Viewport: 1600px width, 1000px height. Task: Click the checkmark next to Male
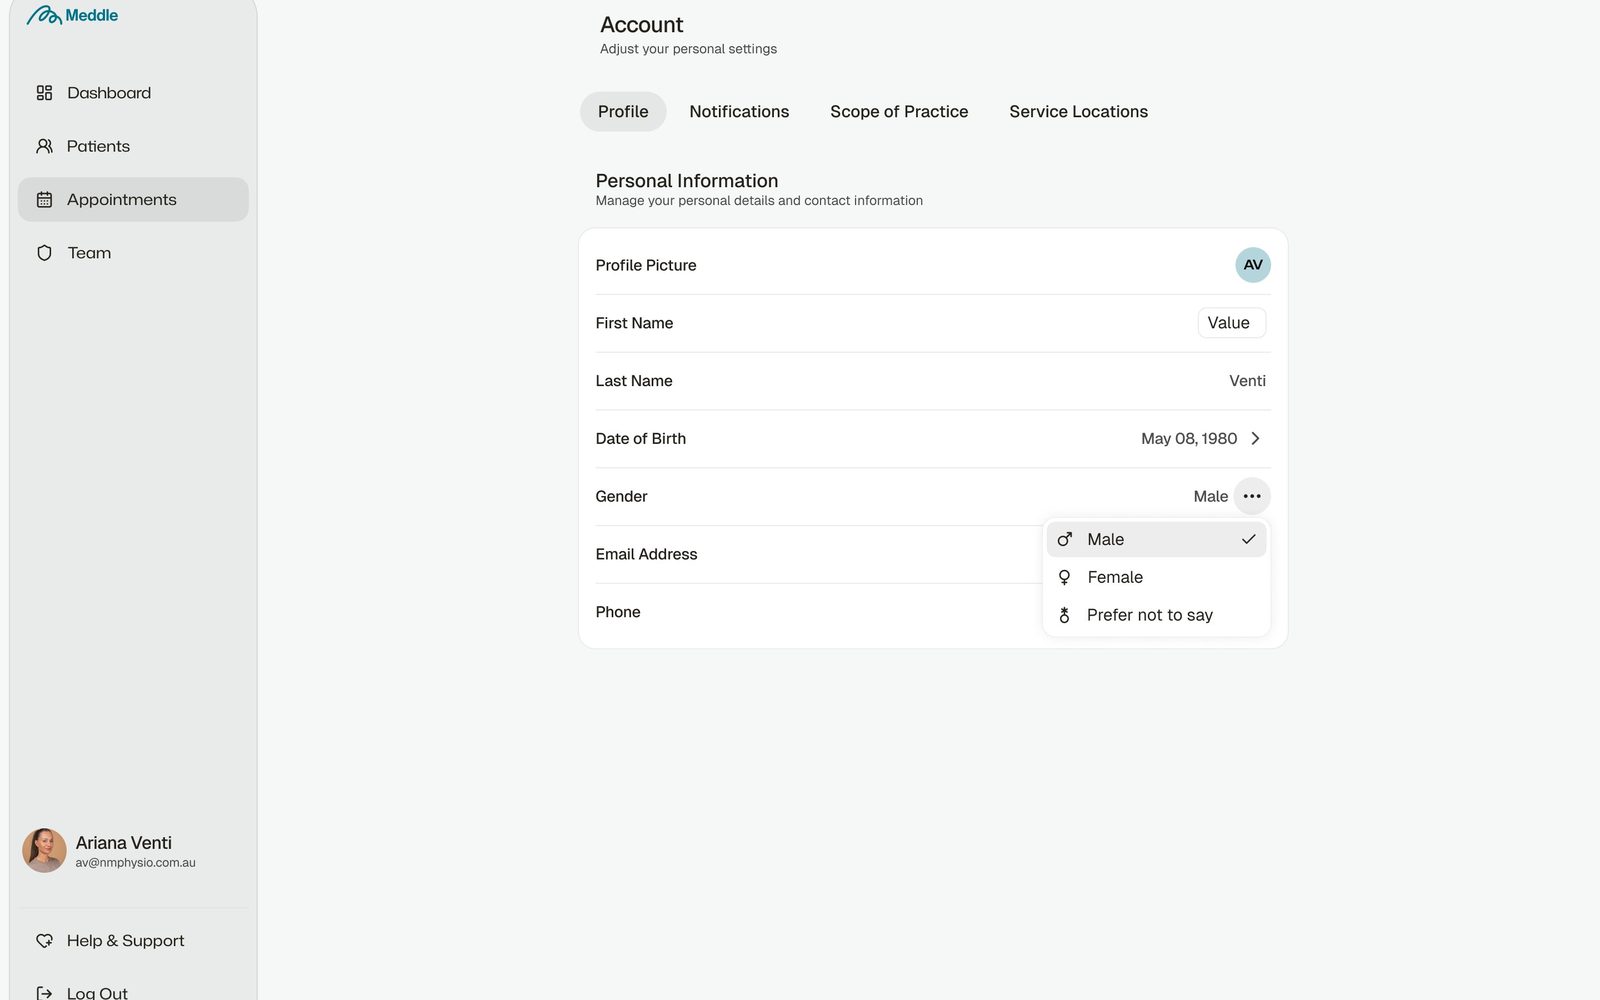pos(1248,539)
